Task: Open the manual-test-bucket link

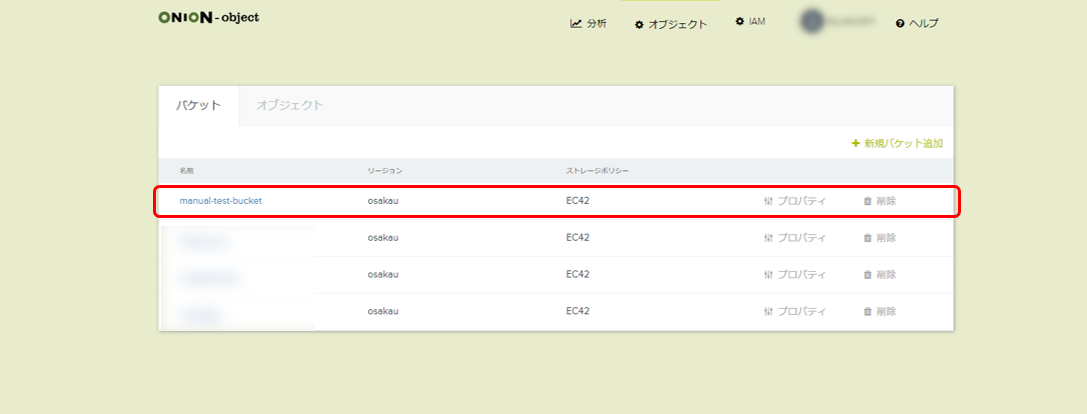Action: [220, 201]
